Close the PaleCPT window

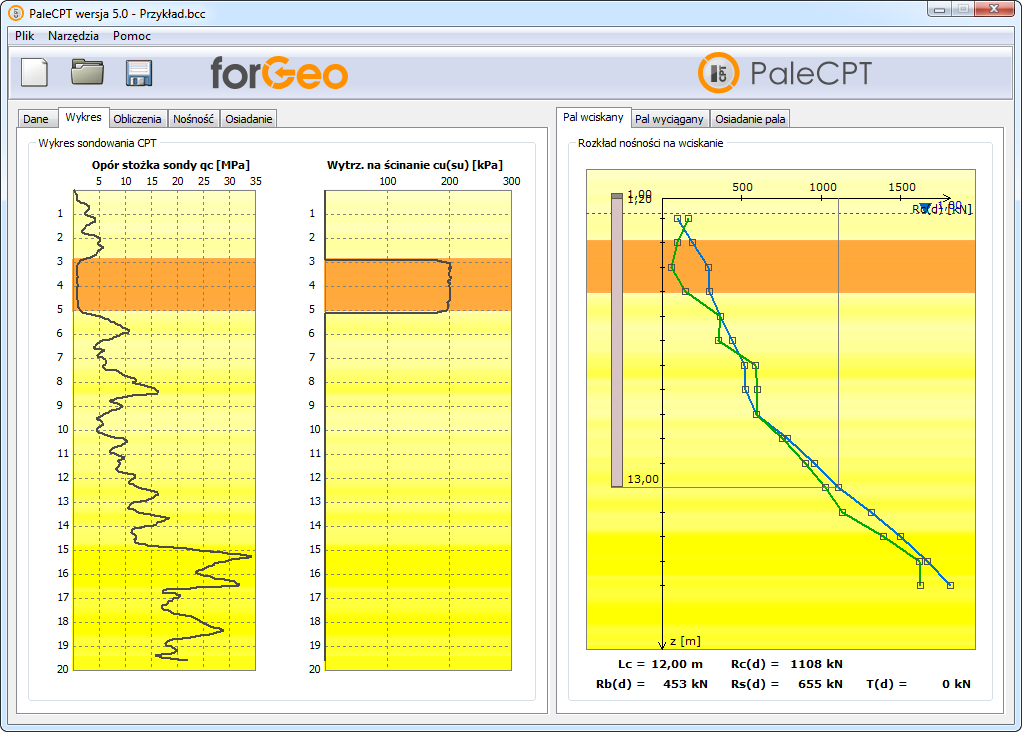(994, 10)
